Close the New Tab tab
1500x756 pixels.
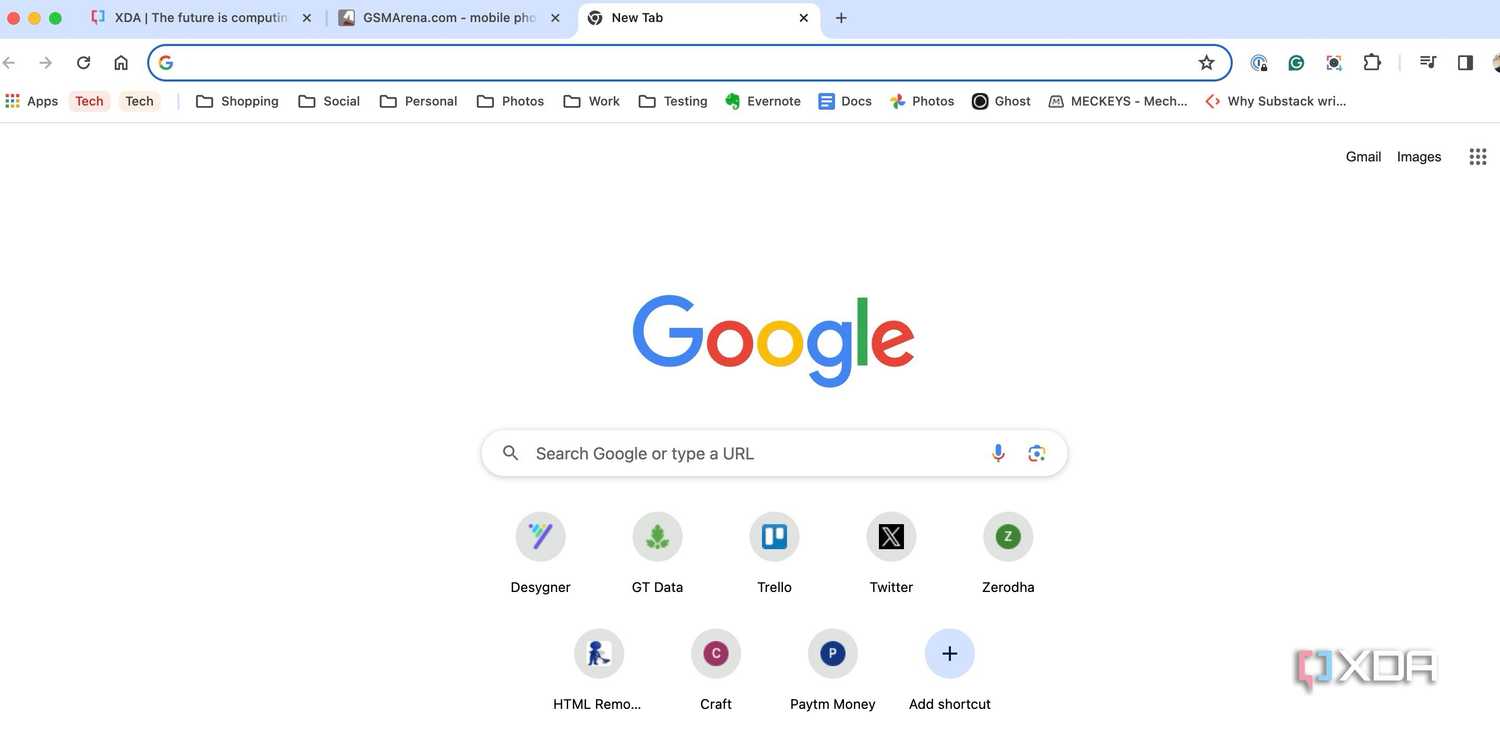pos(804,18)
